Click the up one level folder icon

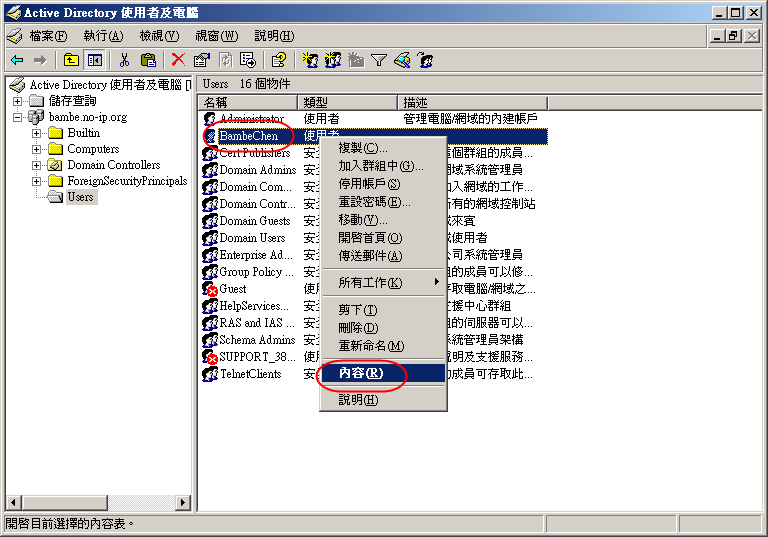point(71,60)
